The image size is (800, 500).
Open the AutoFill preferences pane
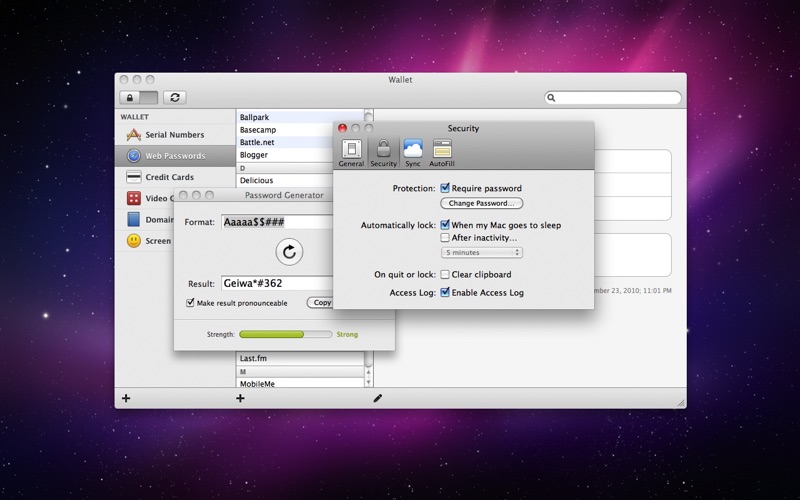coord(441,152)
